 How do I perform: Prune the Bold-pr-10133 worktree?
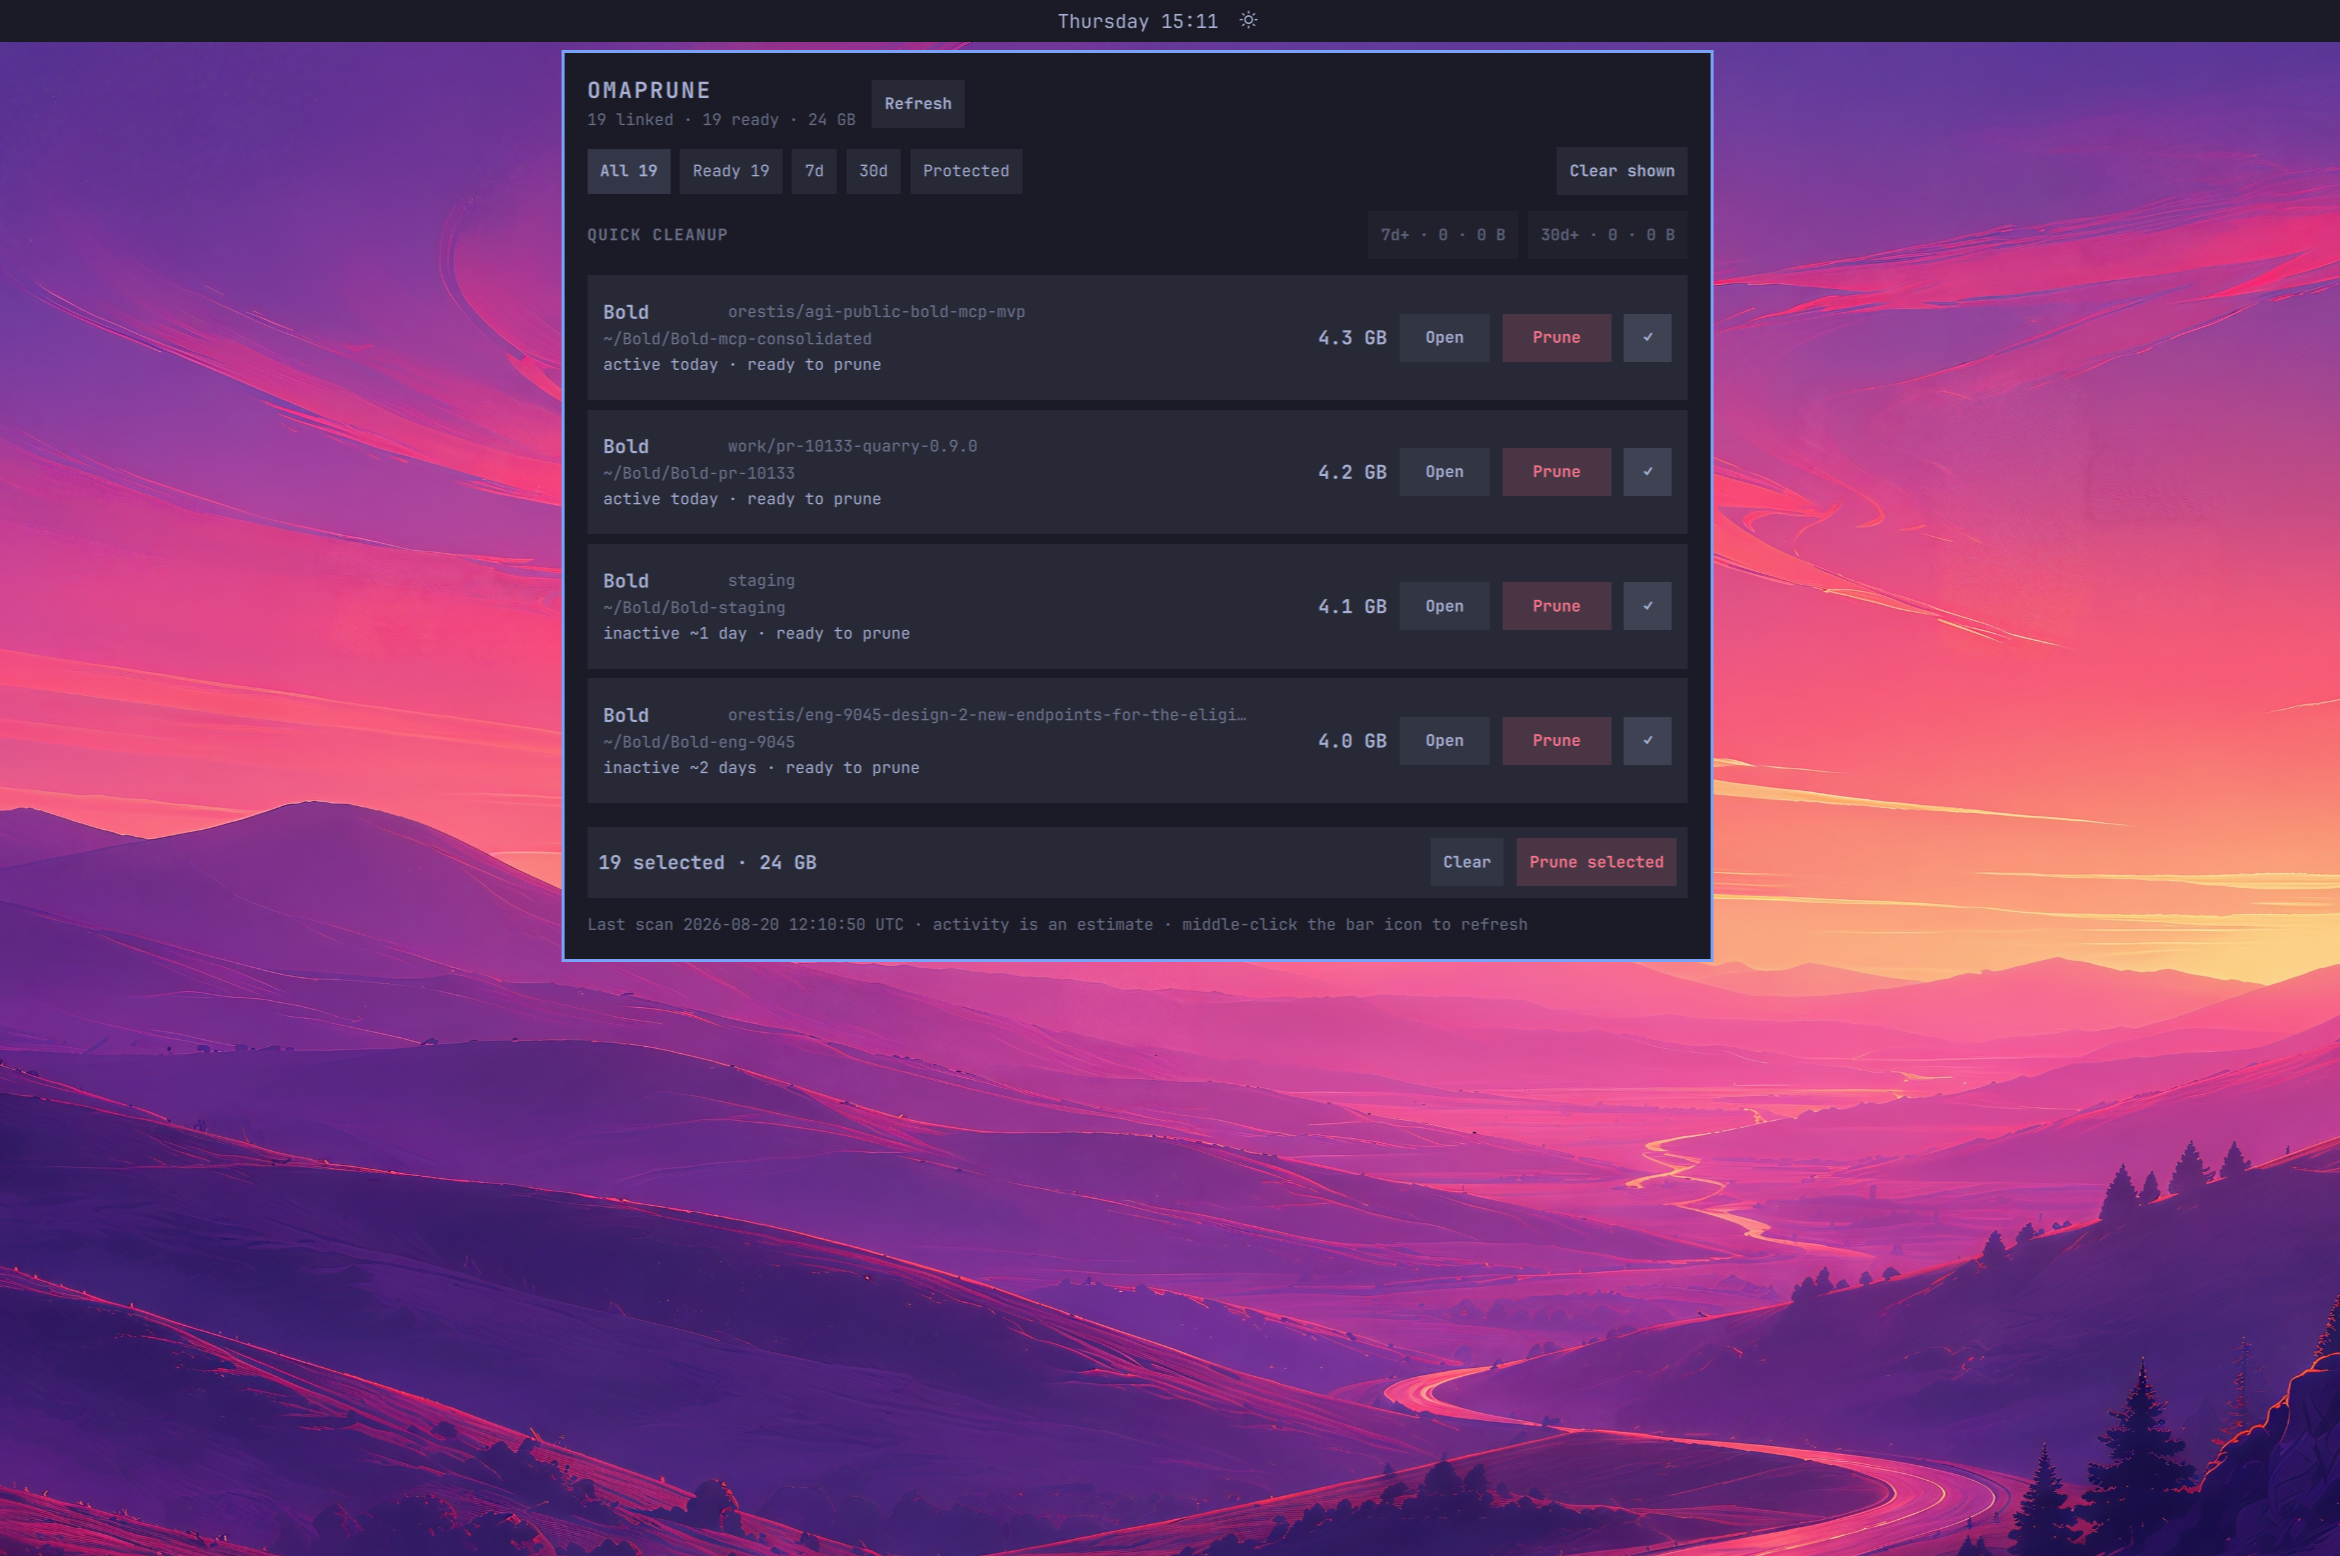pos(1556,472)
